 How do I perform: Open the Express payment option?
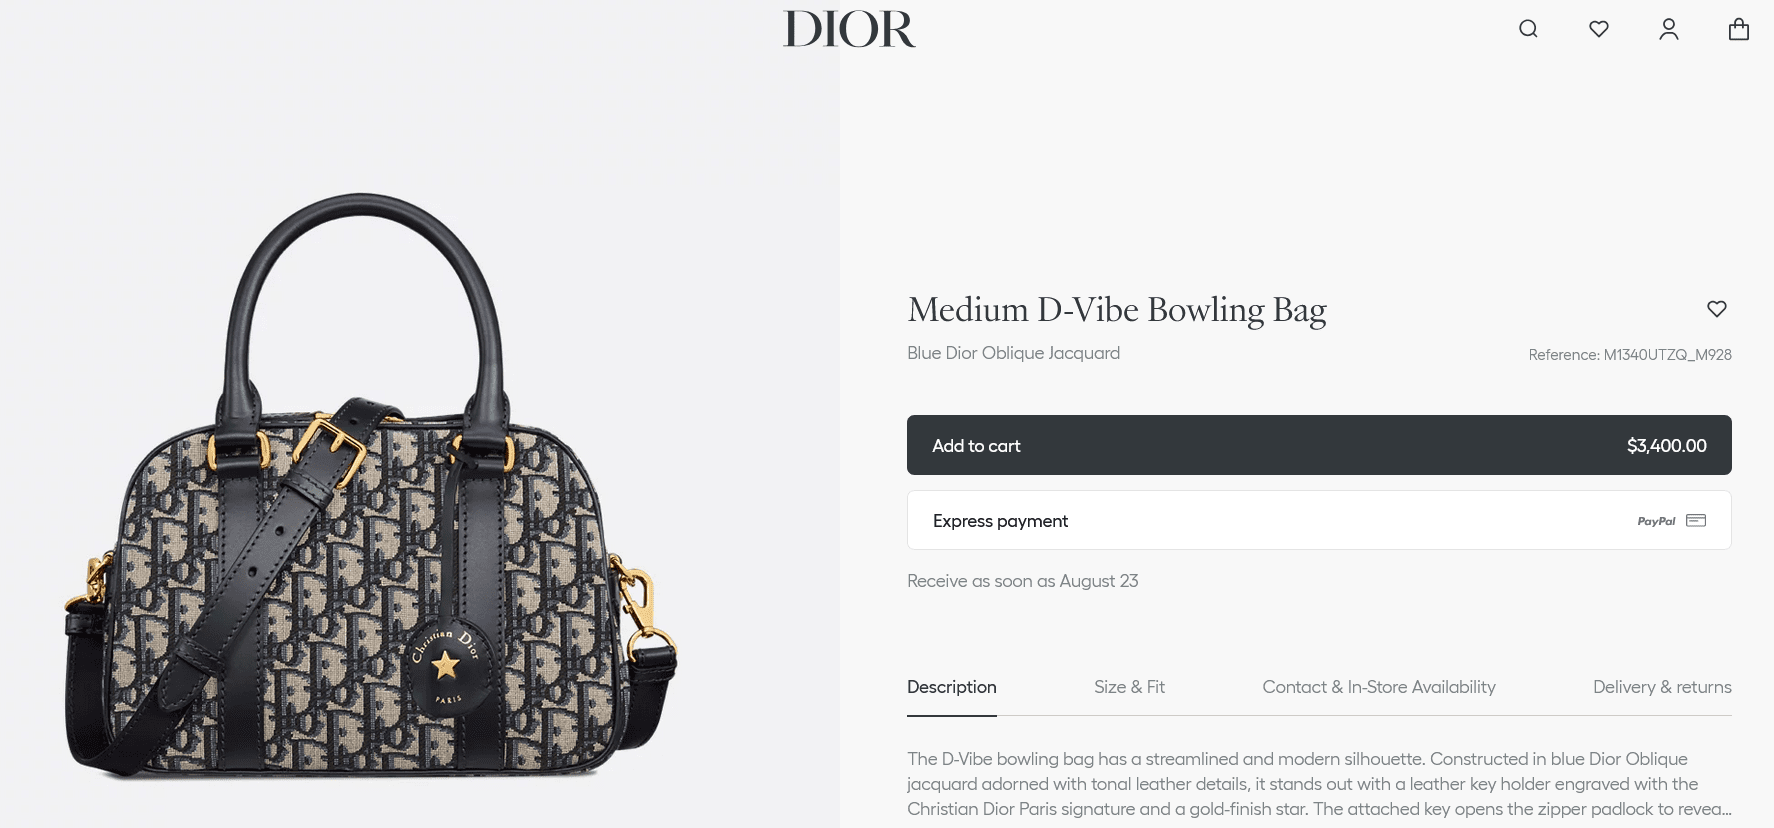1319,520
